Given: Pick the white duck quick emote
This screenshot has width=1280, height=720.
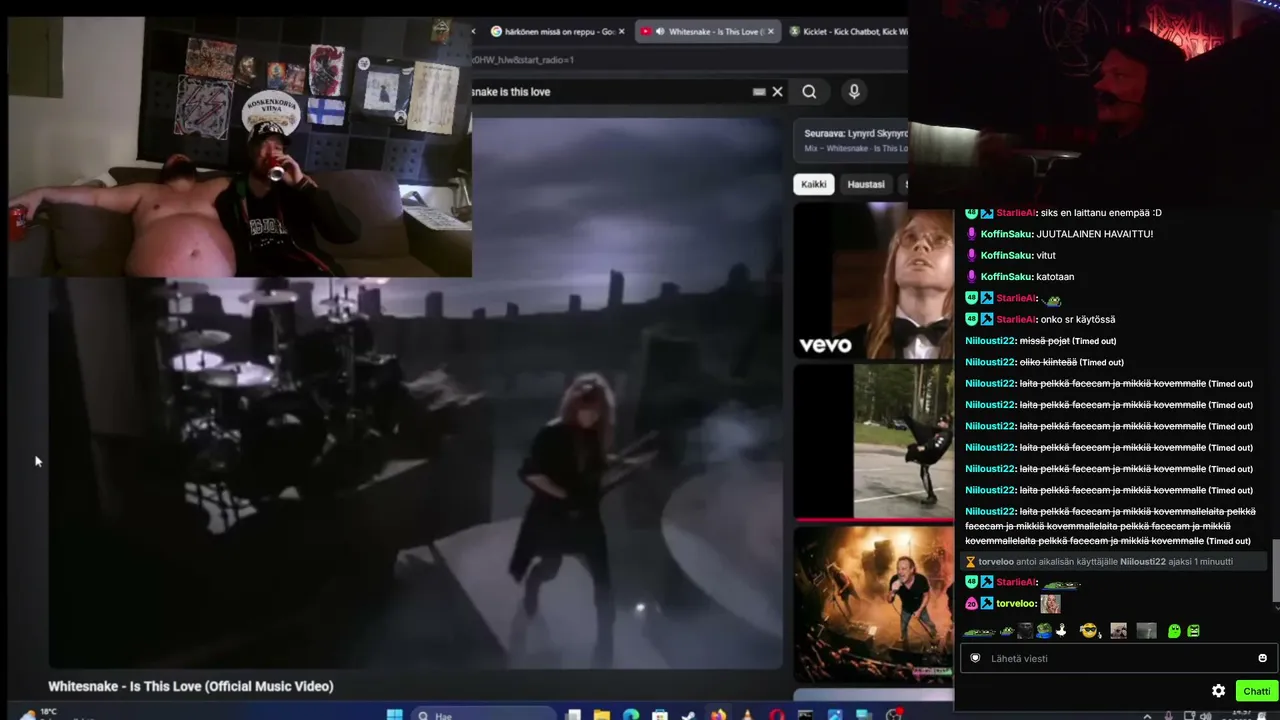Looking at the screenshot, I should [1061, 631].
